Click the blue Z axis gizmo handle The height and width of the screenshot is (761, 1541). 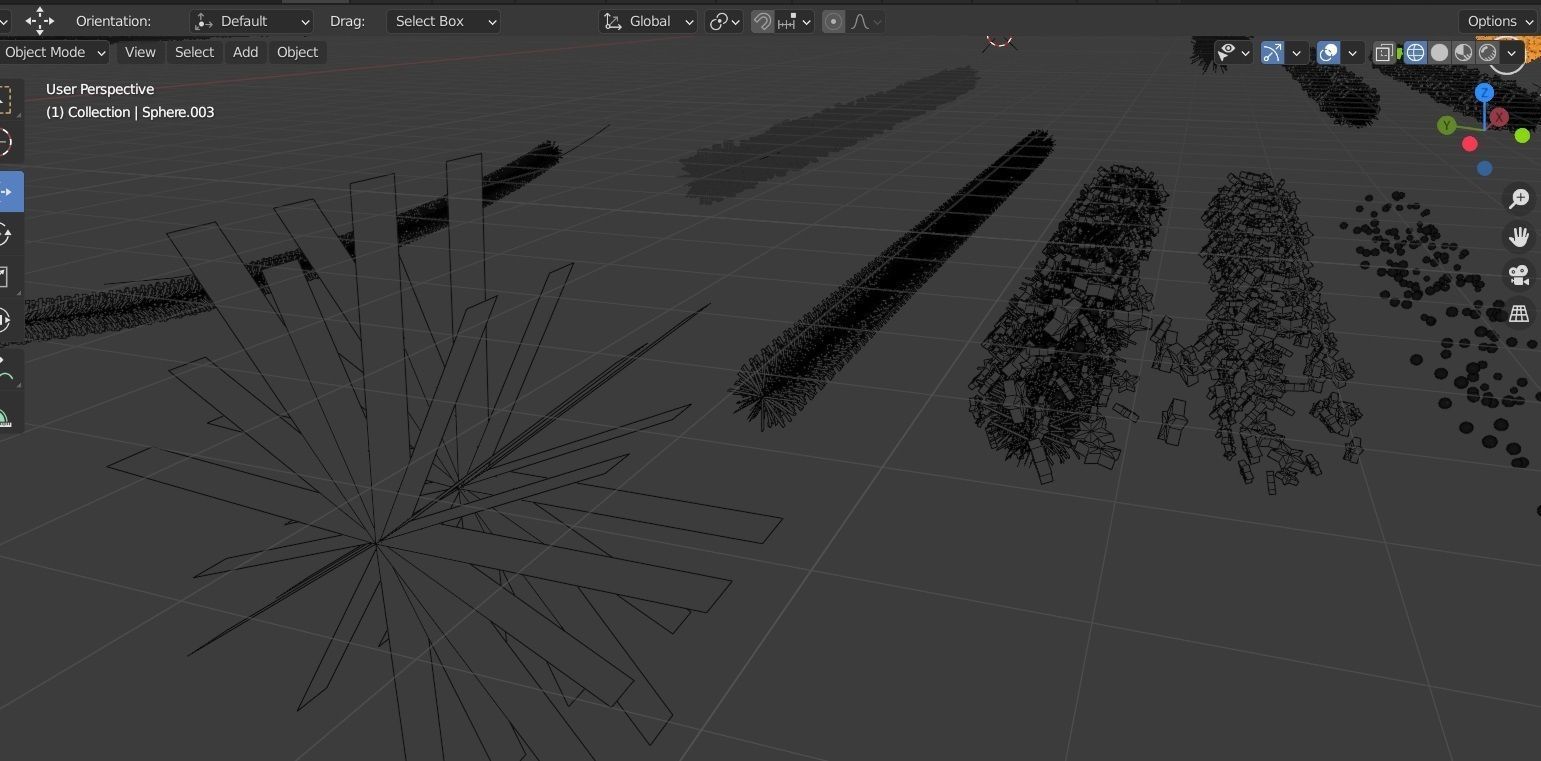[1485, 93]
